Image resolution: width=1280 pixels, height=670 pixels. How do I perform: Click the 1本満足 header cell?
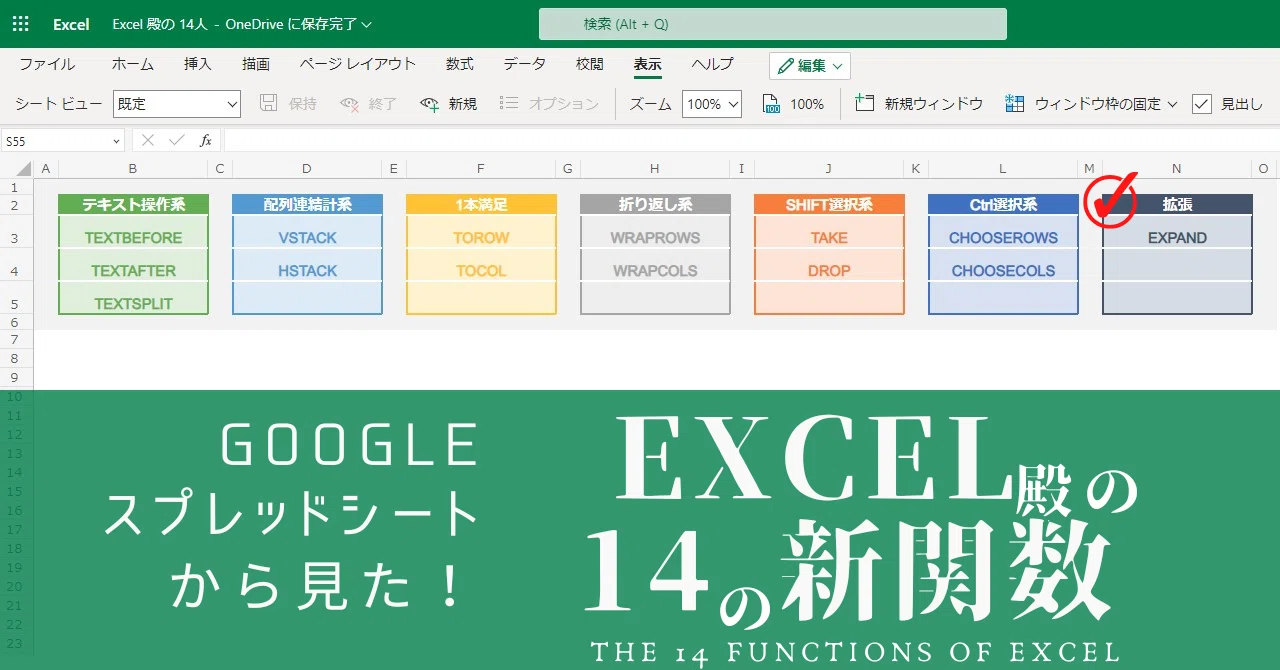481,205
